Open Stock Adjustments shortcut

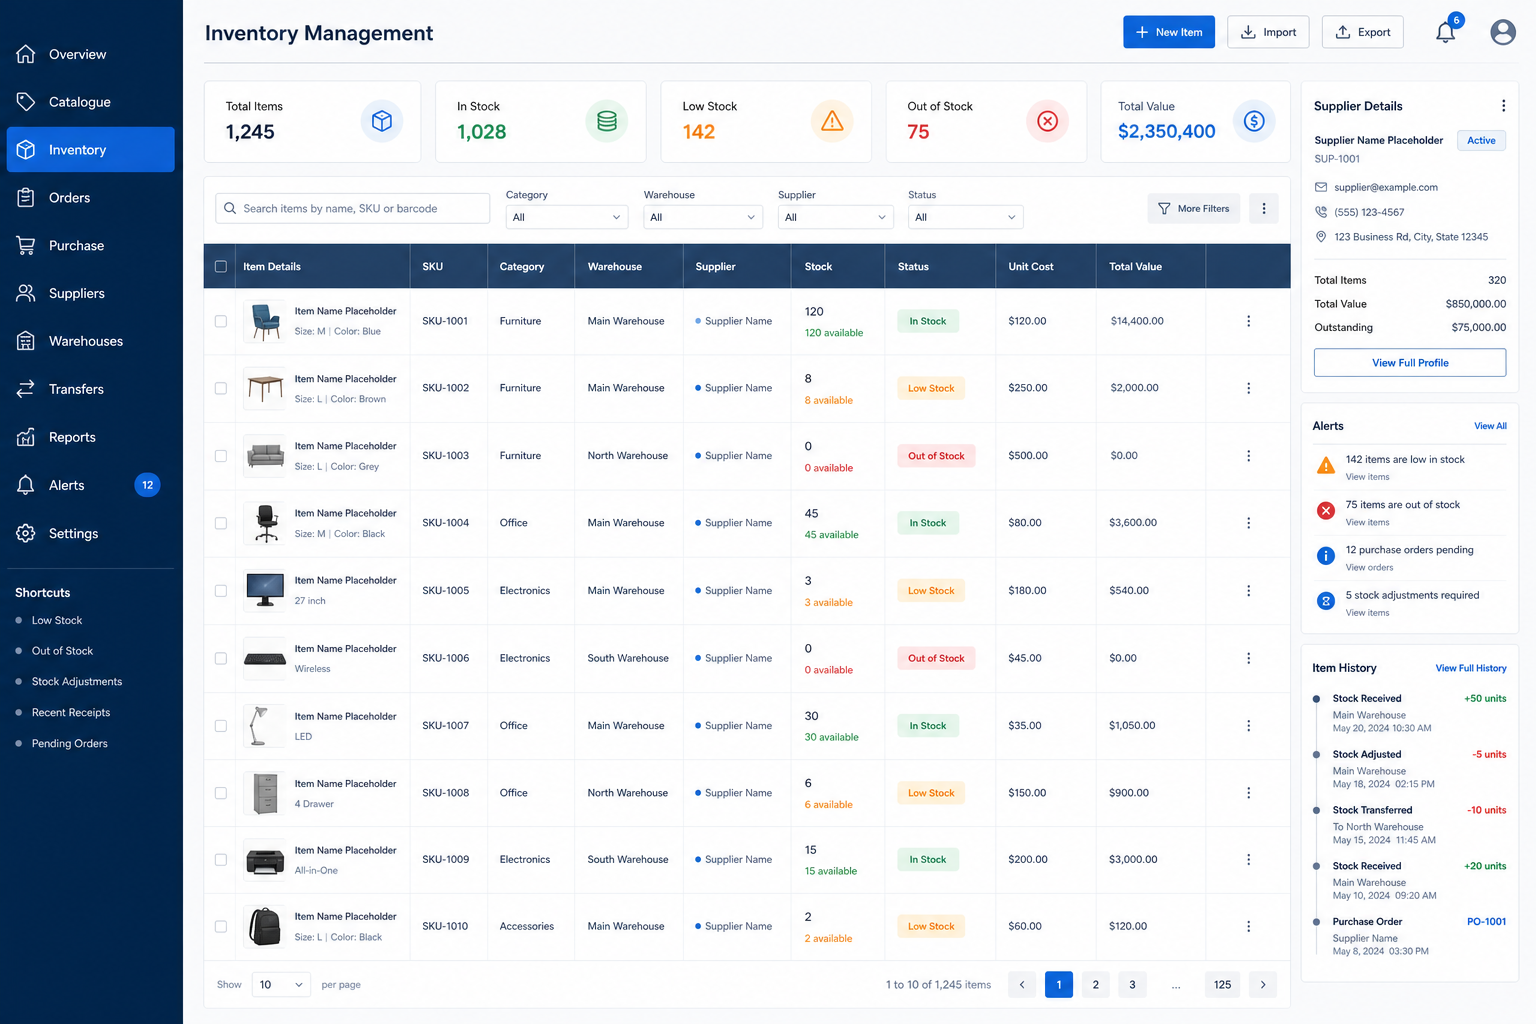(x=77, y=682)
